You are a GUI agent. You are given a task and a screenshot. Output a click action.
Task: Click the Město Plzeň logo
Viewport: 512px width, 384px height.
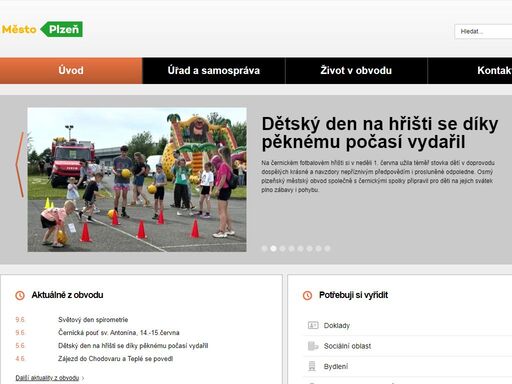pyautogui.click(x=42, y=29)
